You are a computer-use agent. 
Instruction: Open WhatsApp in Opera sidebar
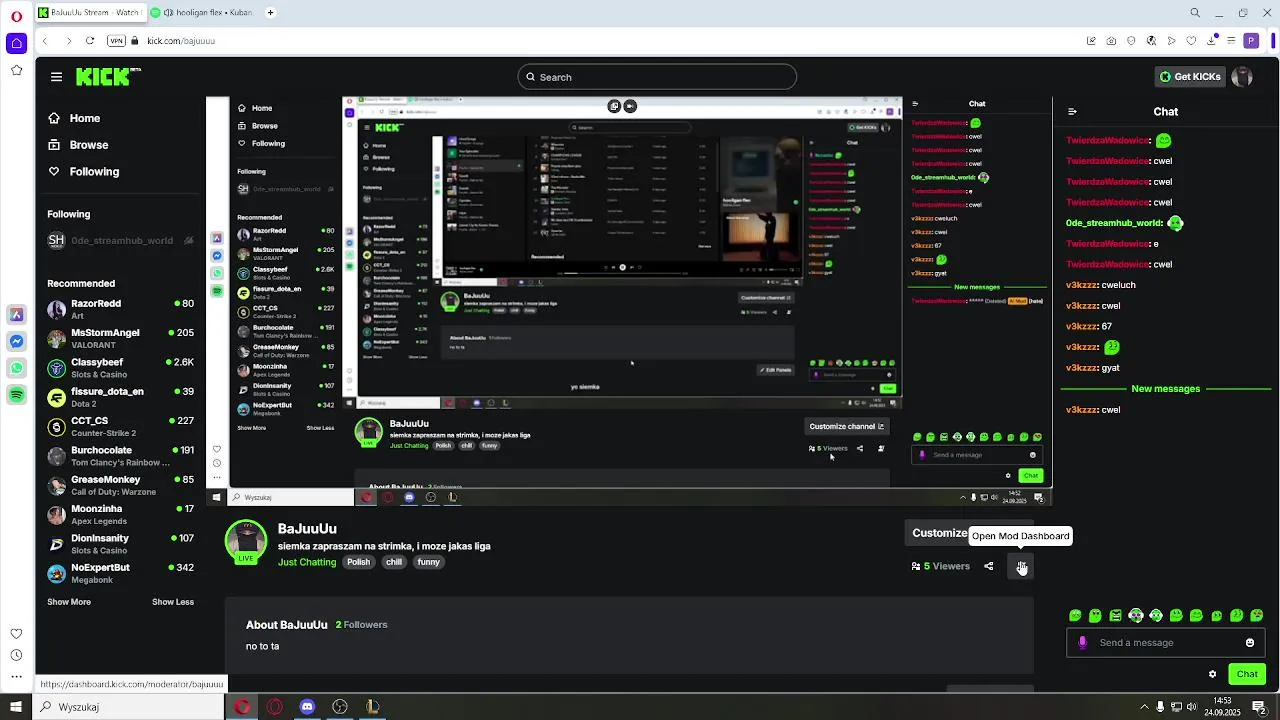pyautogui.click(x=16, y=368)
